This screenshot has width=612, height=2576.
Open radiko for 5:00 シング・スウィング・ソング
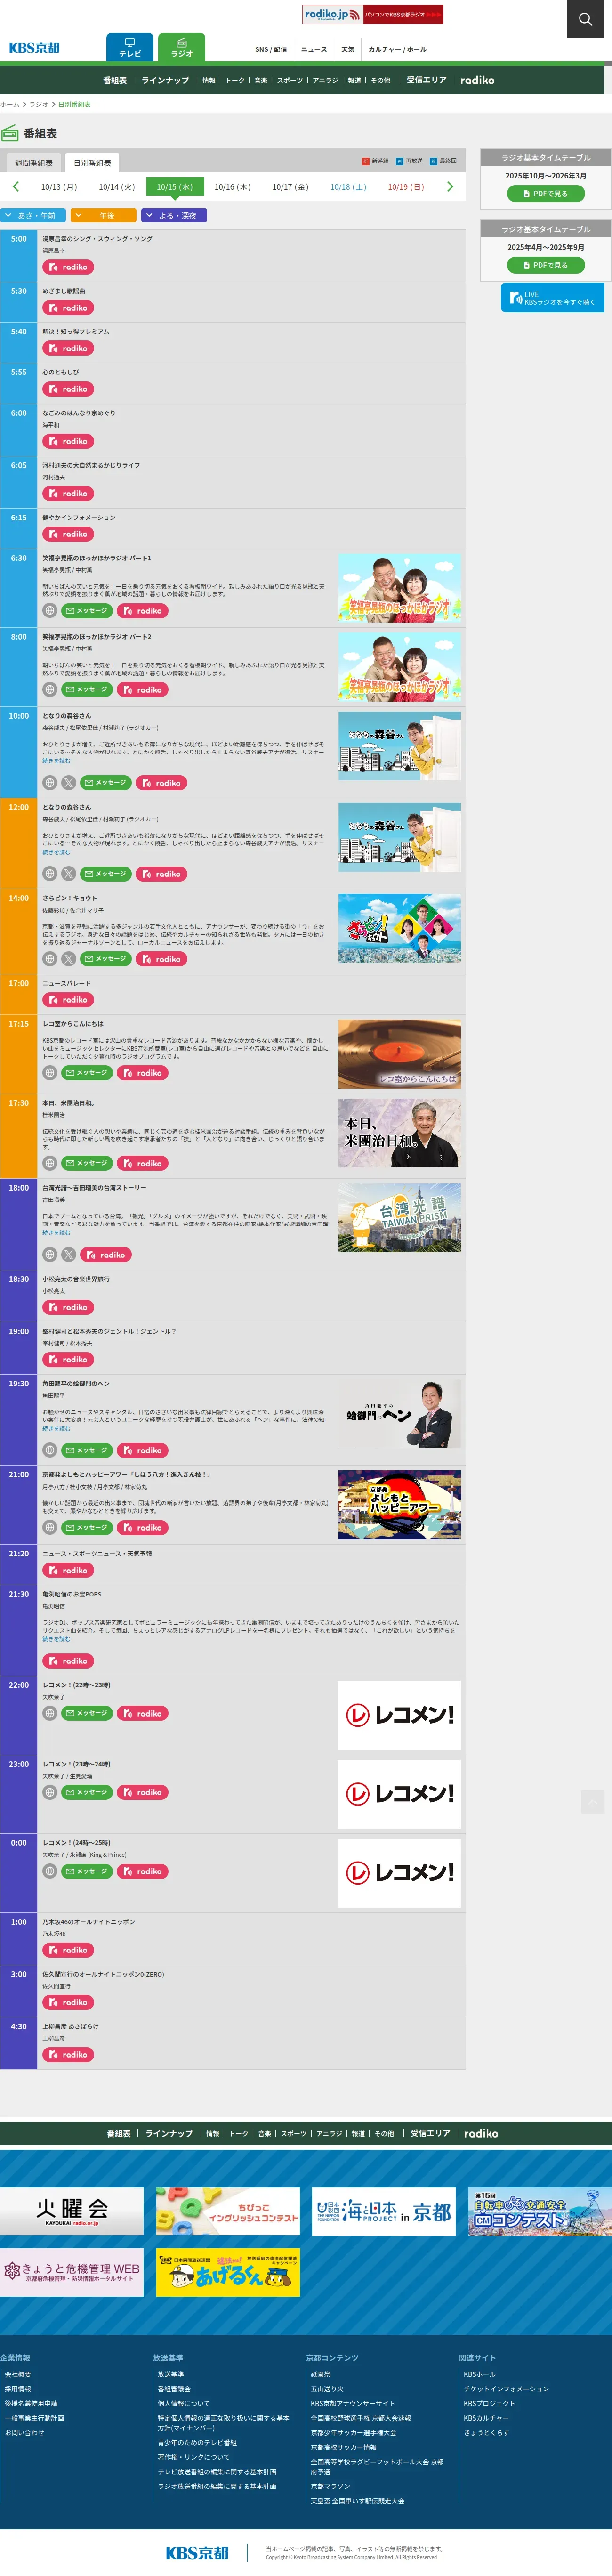68,267
